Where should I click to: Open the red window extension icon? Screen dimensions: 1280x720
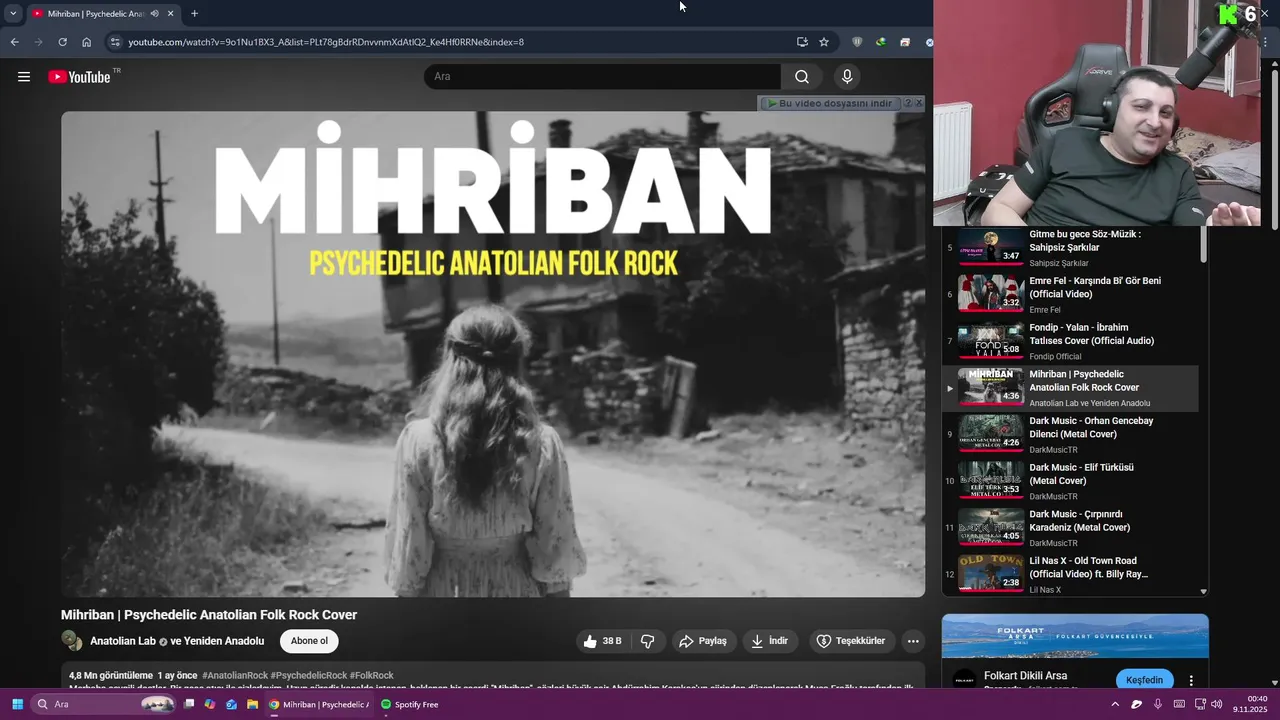(905, 42)
